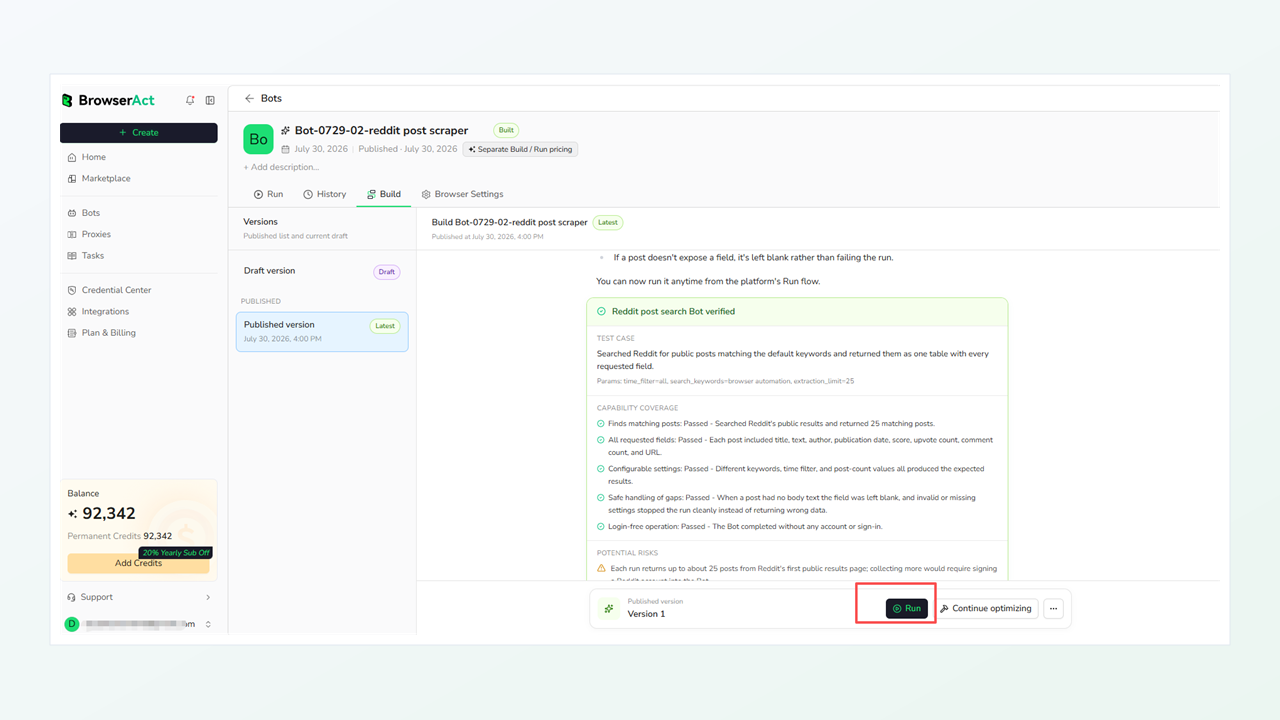Viewport: 1280px width, 720px height.
Task: Click the Bot-0729-02-reddit post scraper title
Action: (x=381, y=131)
